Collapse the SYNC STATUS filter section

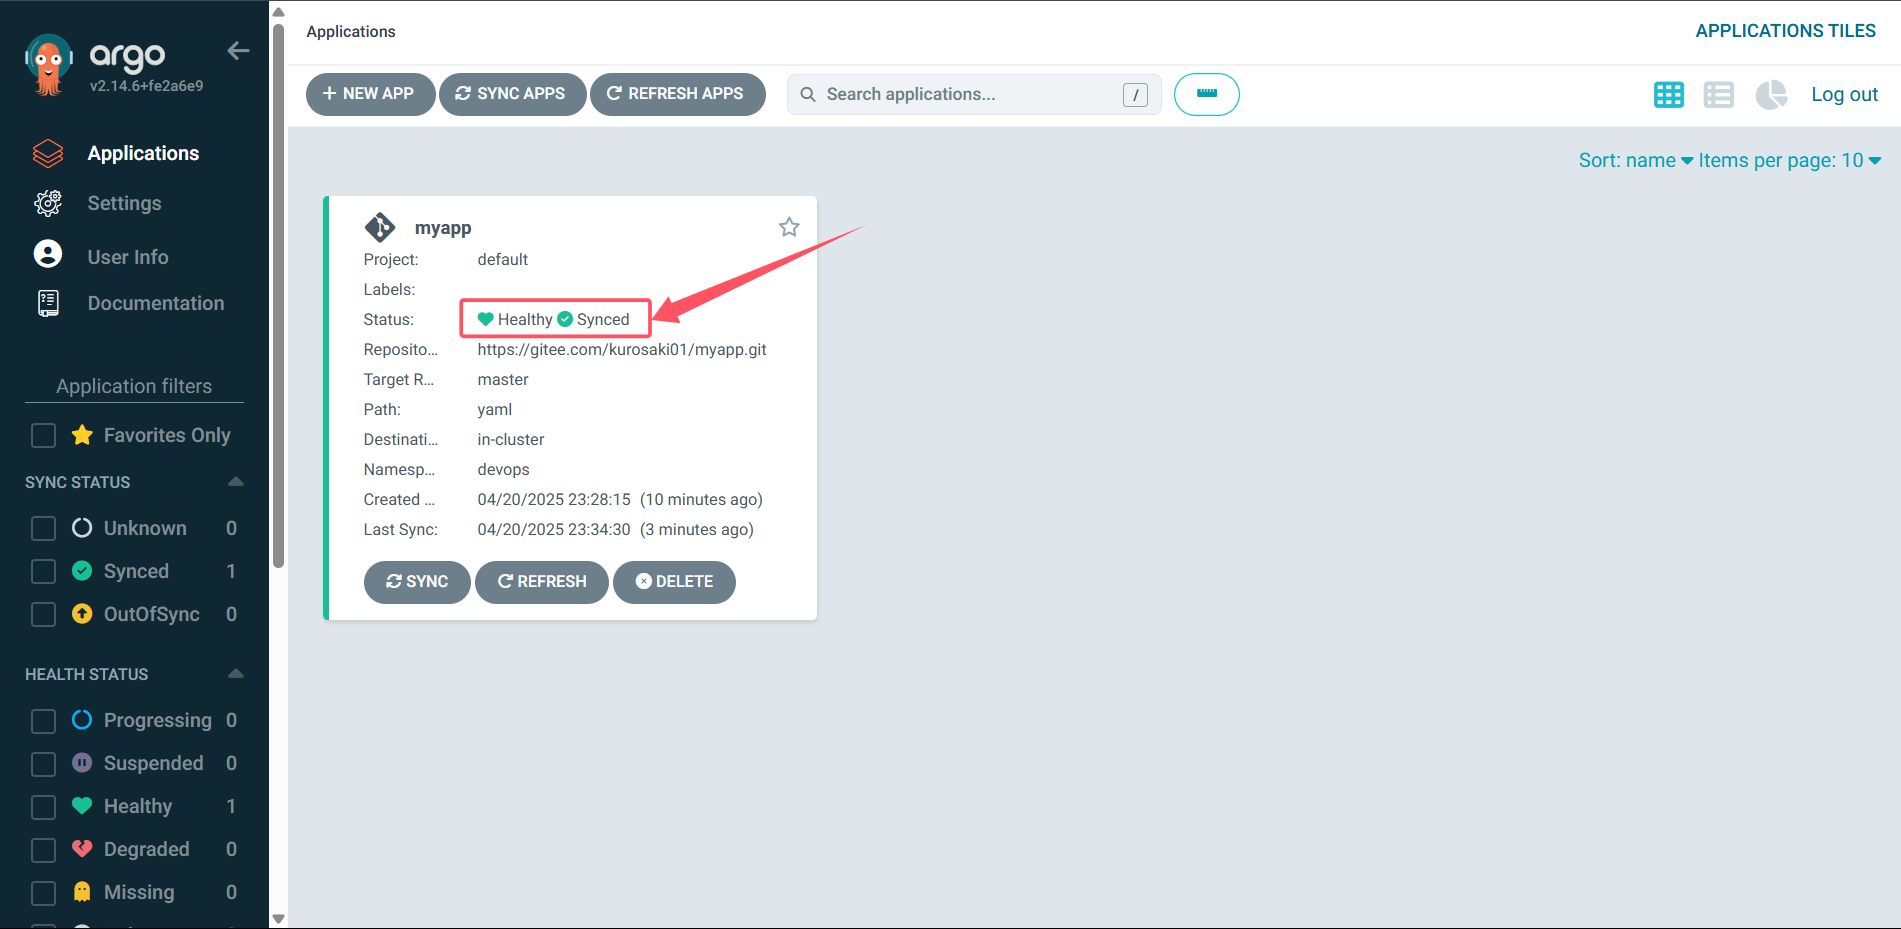point(236,482)
